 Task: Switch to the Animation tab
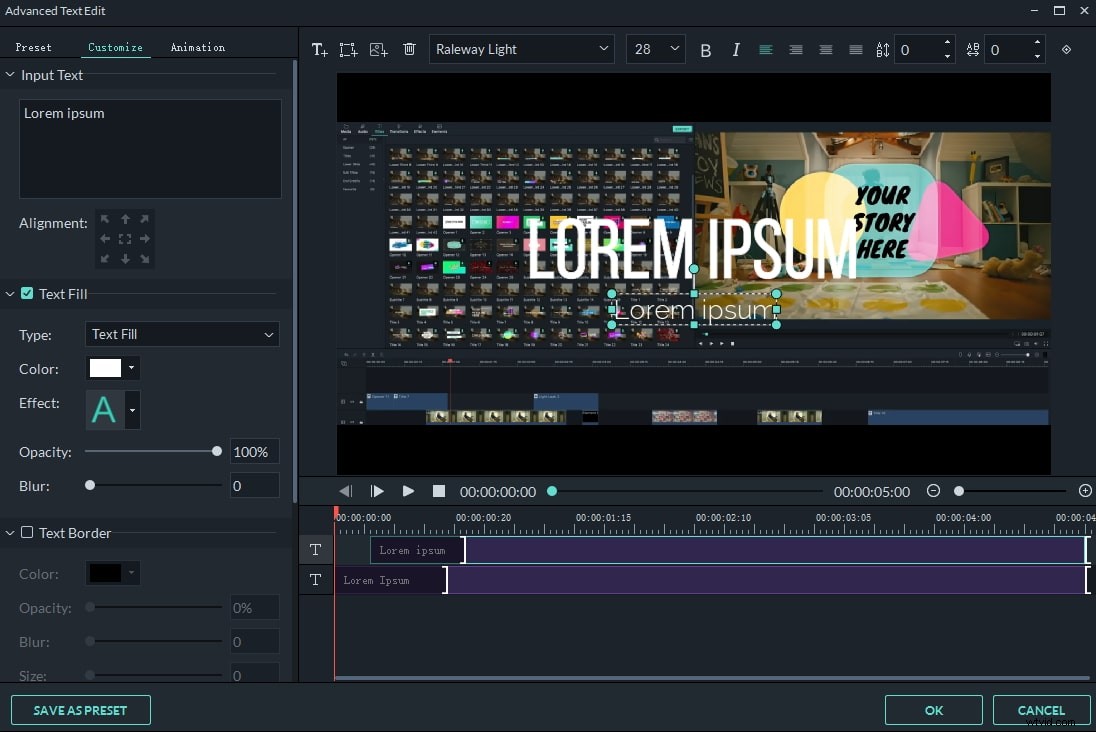pyautogui.click(x=197, y=47)
